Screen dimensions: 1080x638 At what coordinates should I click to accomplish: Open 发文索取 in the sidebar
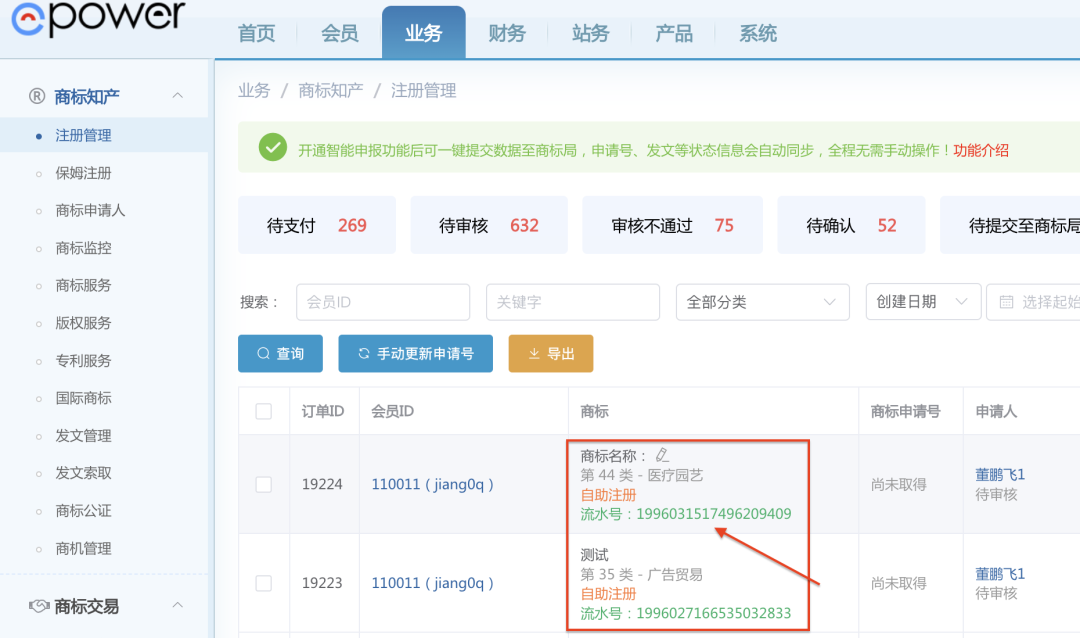coord(83,473)
